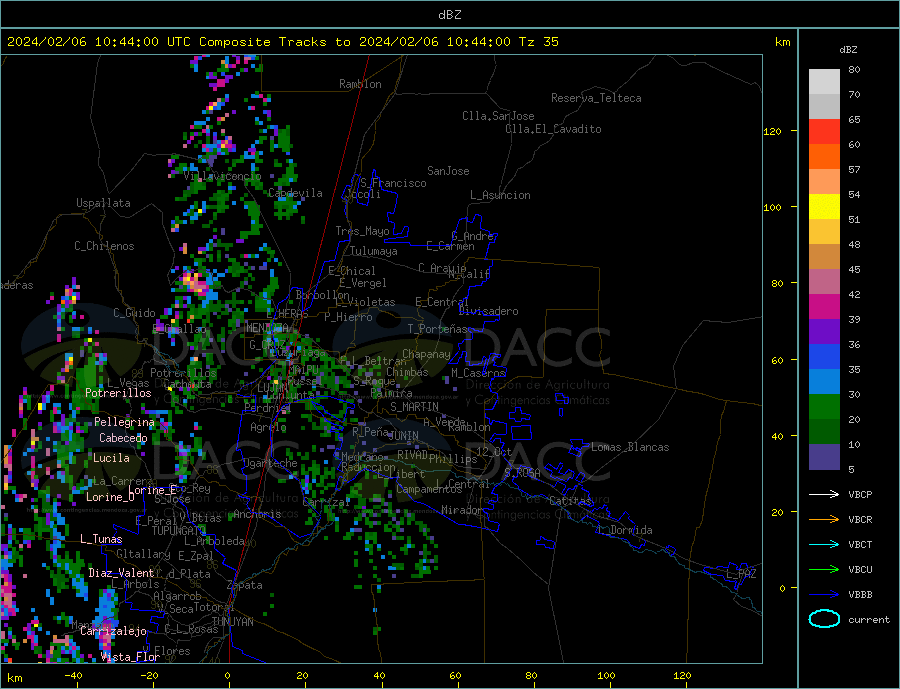900x689 pixels.
Task: Click the 'Zapata' map label
Action: (245, 585)
